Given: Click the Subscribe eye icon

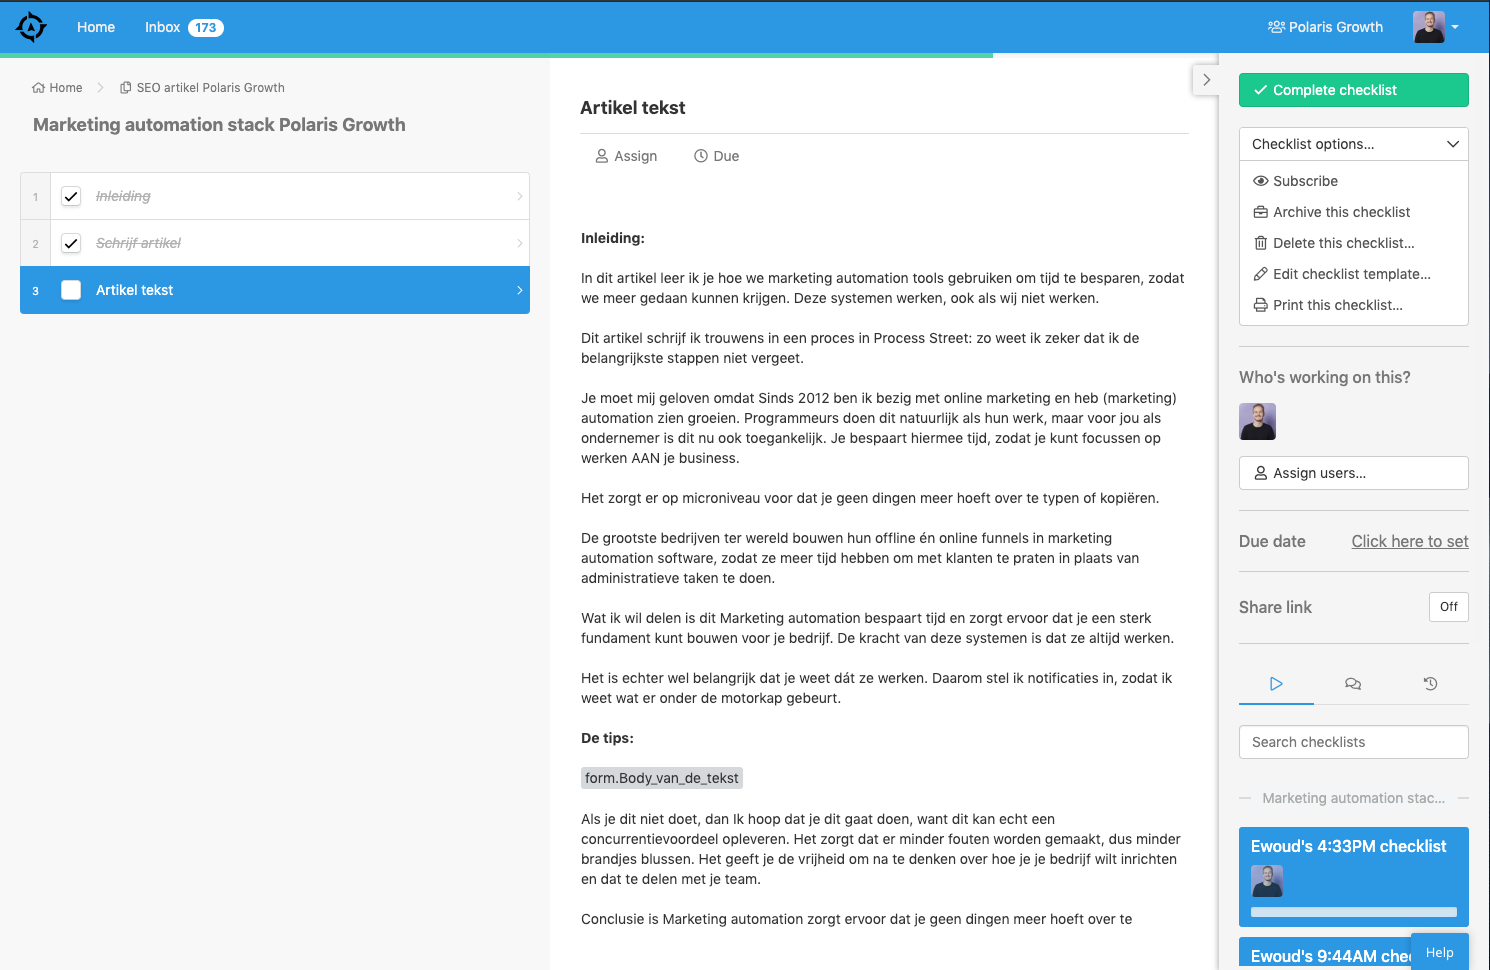Looking at the screenshot, I should point(1261,181).
